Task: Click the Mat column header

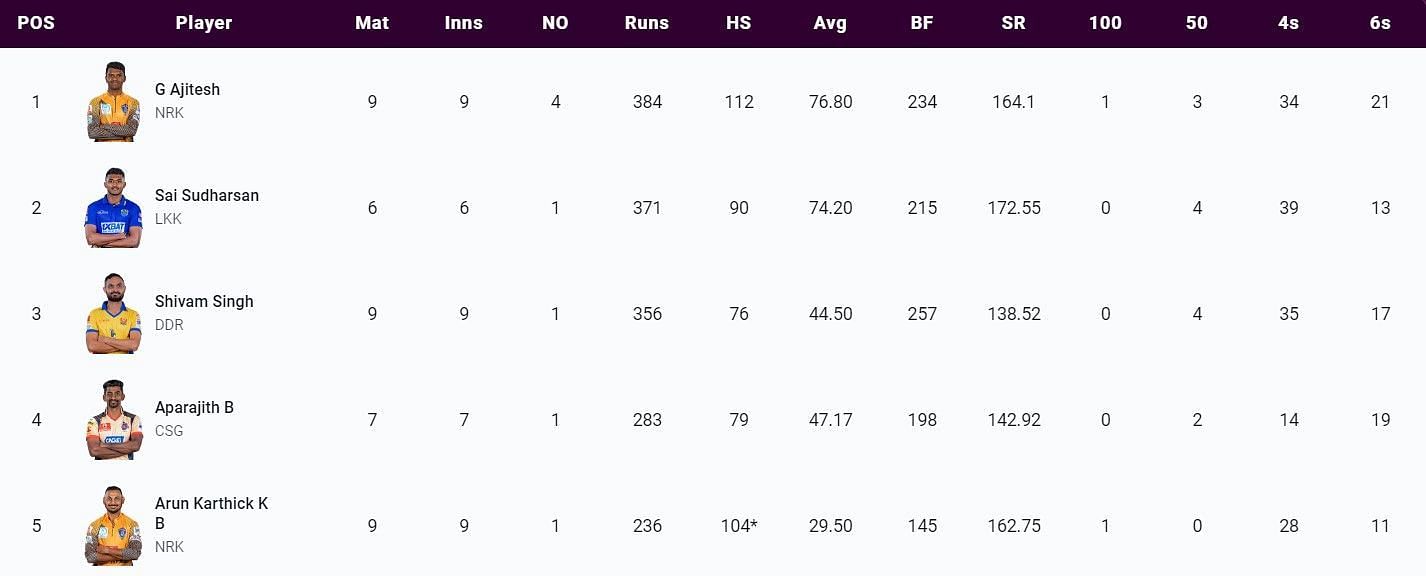Action: pos(372,23)
